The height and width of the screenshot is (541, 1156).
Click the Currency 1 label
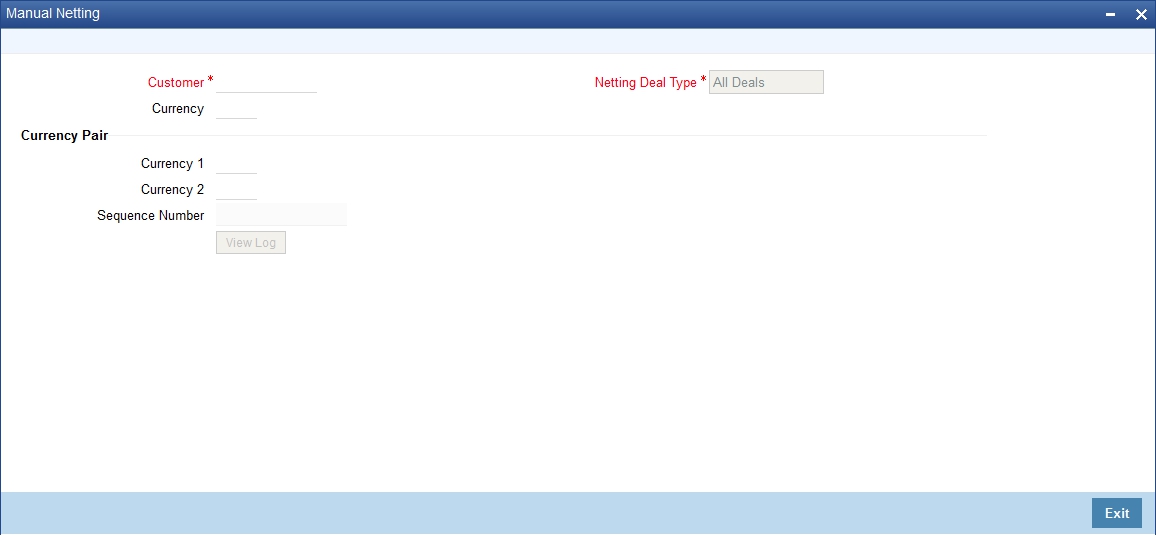coord(173,164)
